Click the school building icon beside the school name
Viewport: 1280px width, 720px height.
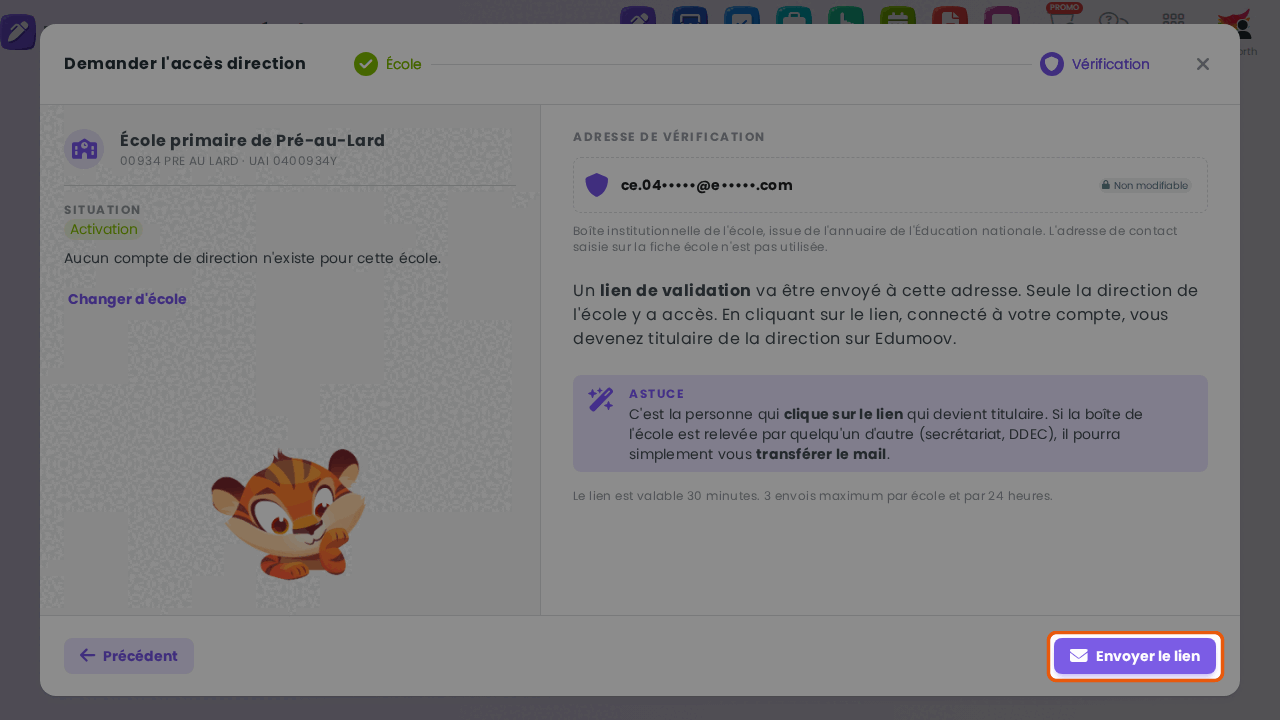84,149
